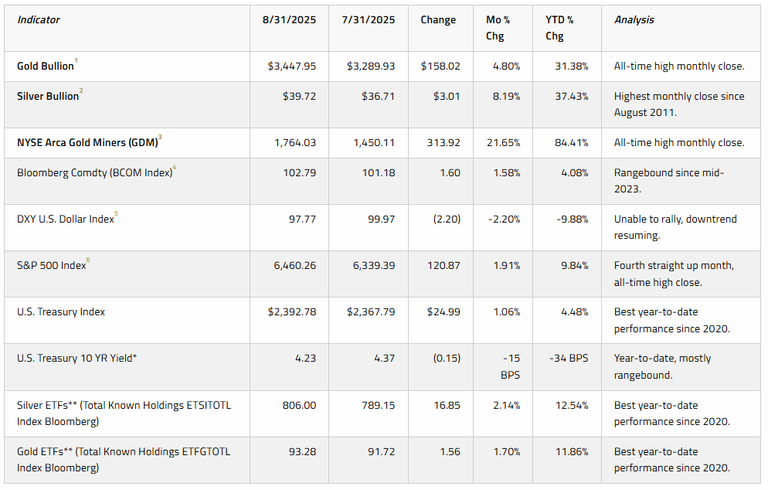Click the Analysis column header

[635, 20]
